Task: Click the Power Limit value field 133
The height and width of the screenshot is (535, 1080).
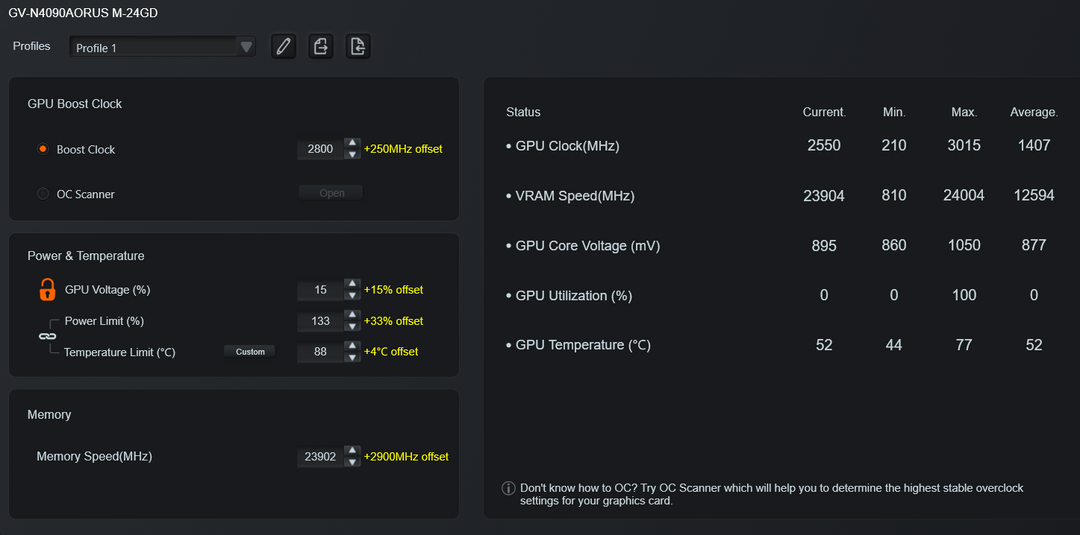Action: [320, 321]
